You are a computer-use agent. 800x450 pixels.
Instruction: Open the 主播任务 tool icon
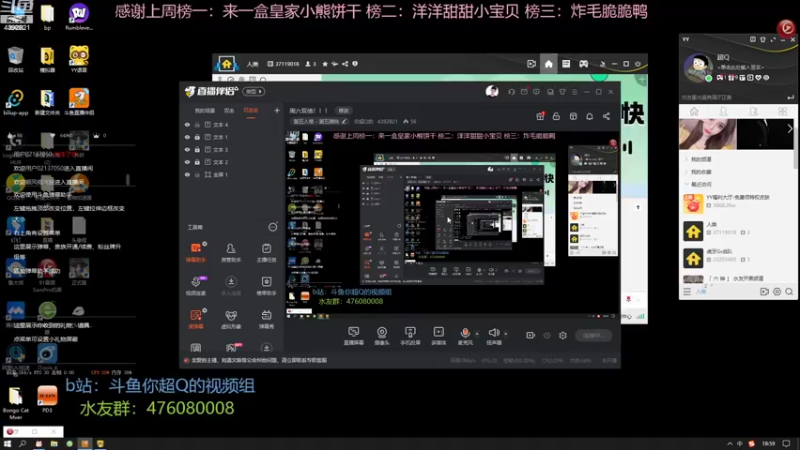[x=266, y=252]
